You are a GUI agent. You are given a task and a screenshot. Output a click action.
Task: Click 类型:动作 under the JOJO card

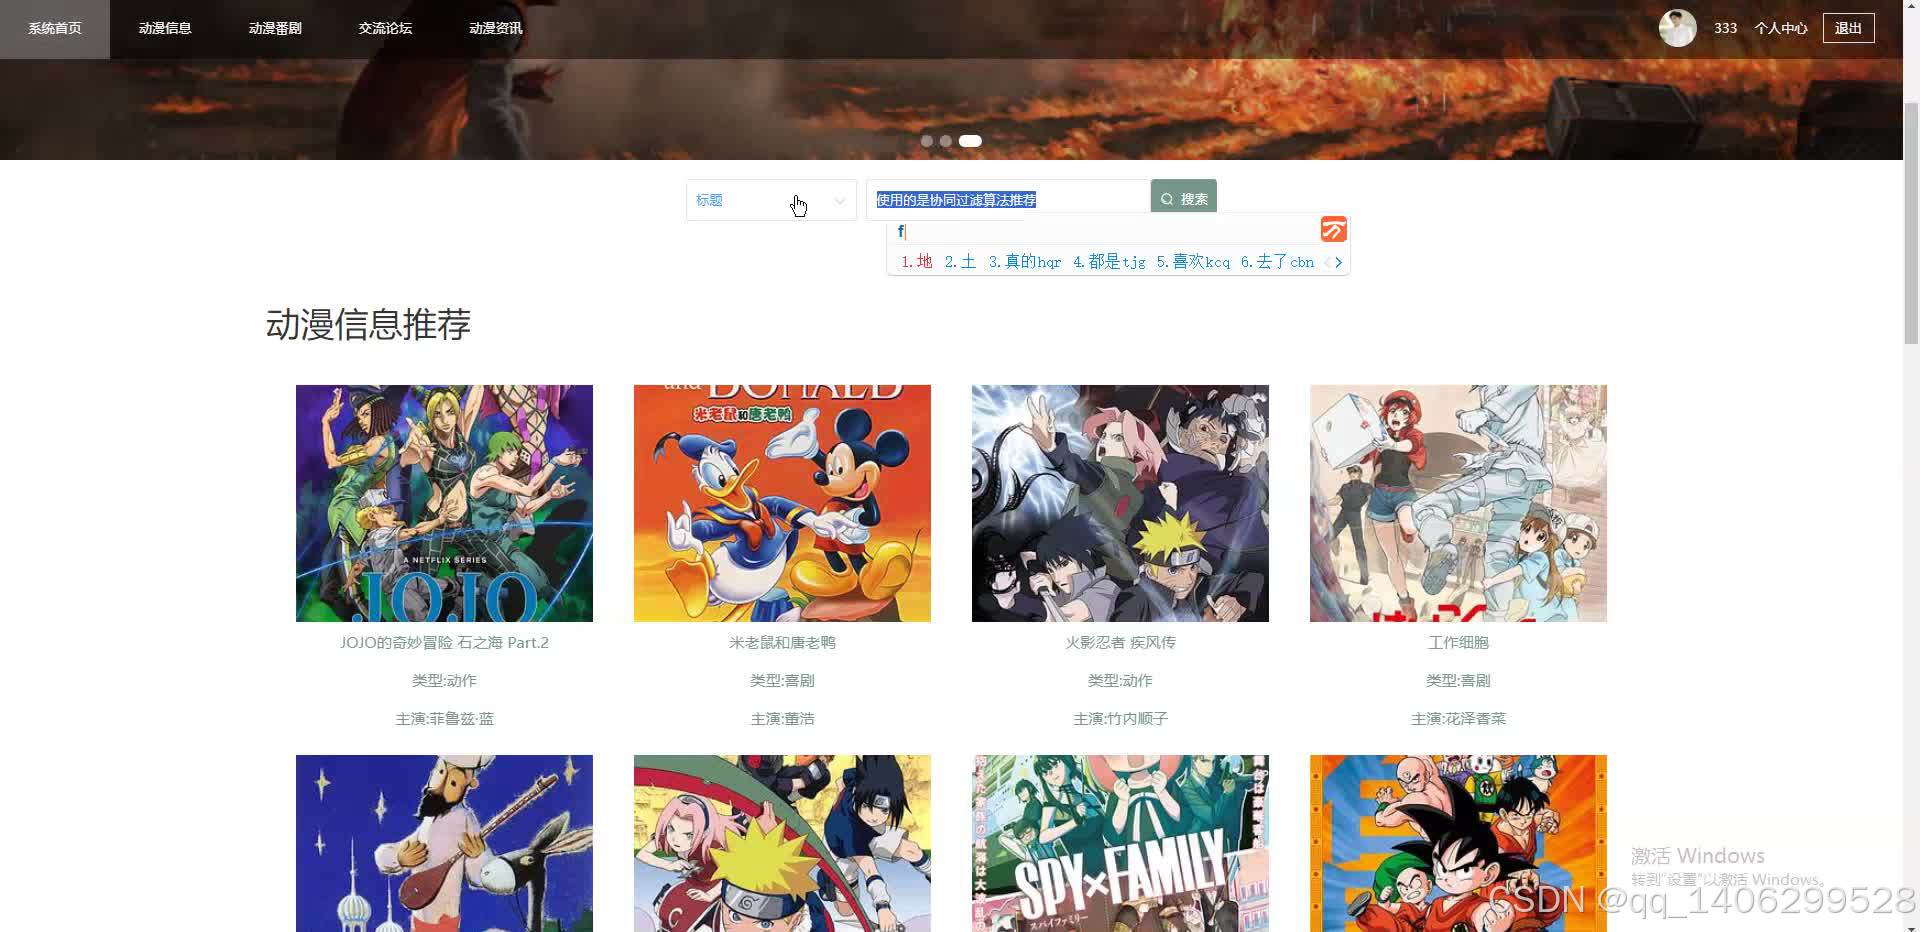tap(444, 681)
